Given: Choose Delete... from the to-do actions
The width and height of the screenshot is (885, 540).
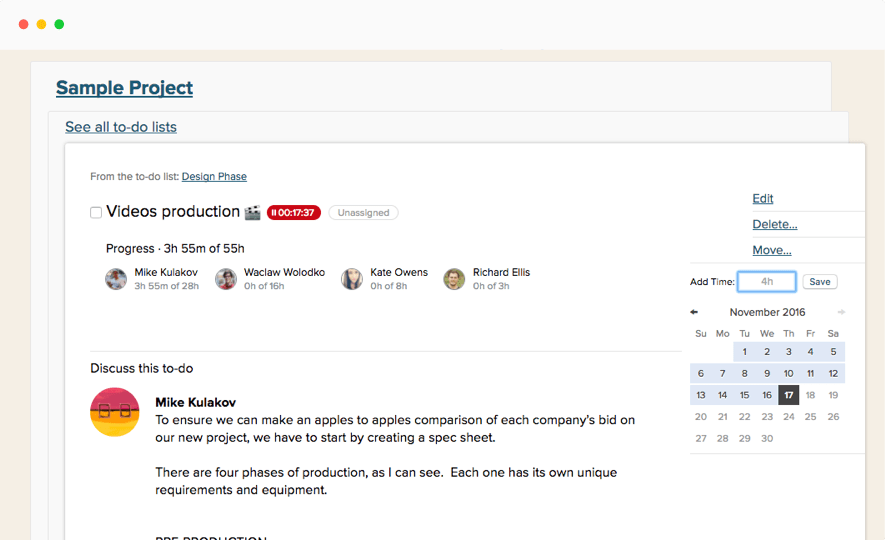Looking at the screenshot, I should click(775, 224).
